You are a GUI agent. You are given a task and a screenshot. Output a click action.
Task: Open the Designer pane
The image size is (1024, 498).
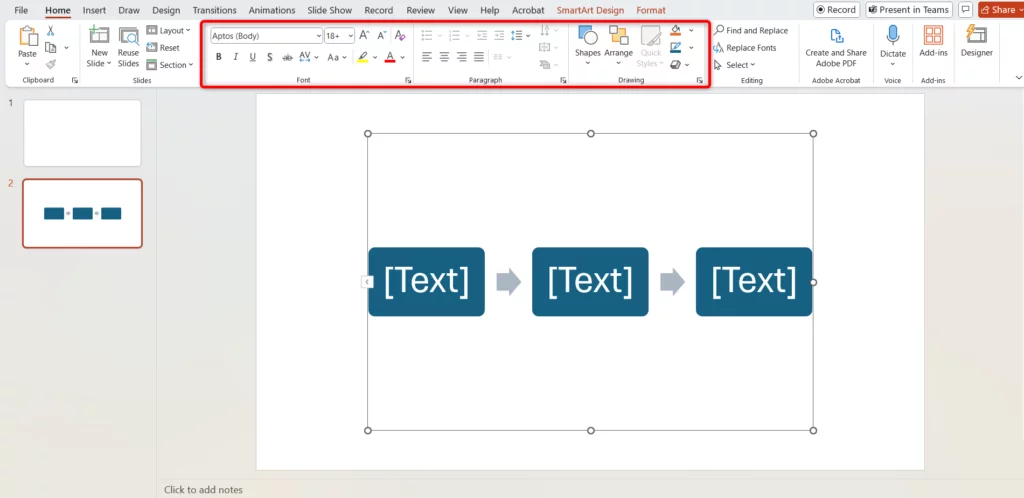click(x=976, y=41)
